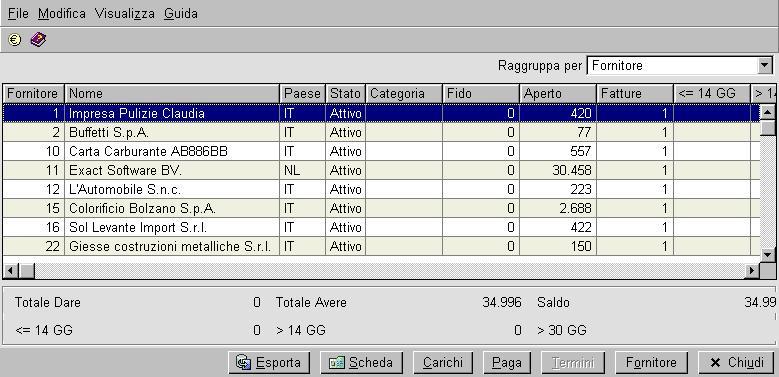Click the Termini button
Image resolution: width=779 pixels, height=377 pixels.
coord(573,363)
